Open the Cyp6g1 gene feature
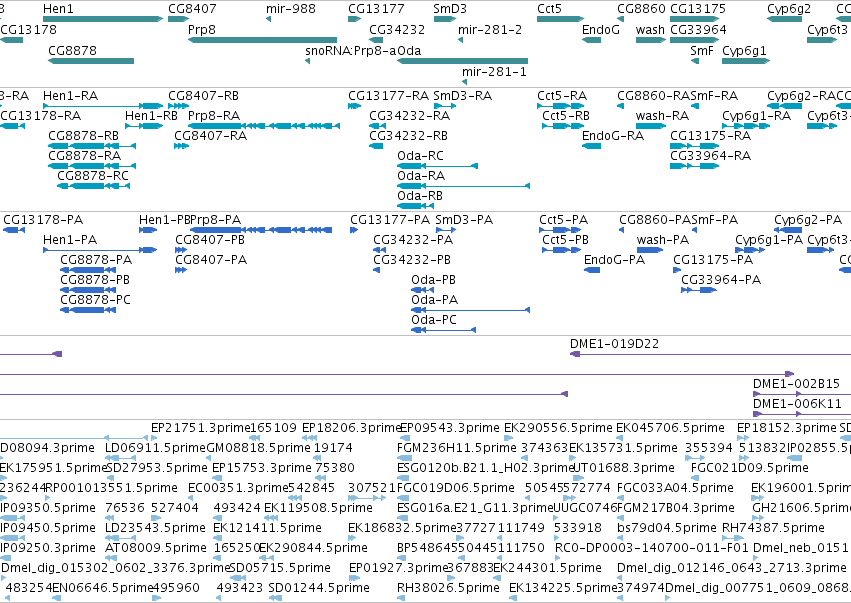Image resolution: width=851 pixels, height=603 pixels. pyautogui.click(x=746, y=61)
